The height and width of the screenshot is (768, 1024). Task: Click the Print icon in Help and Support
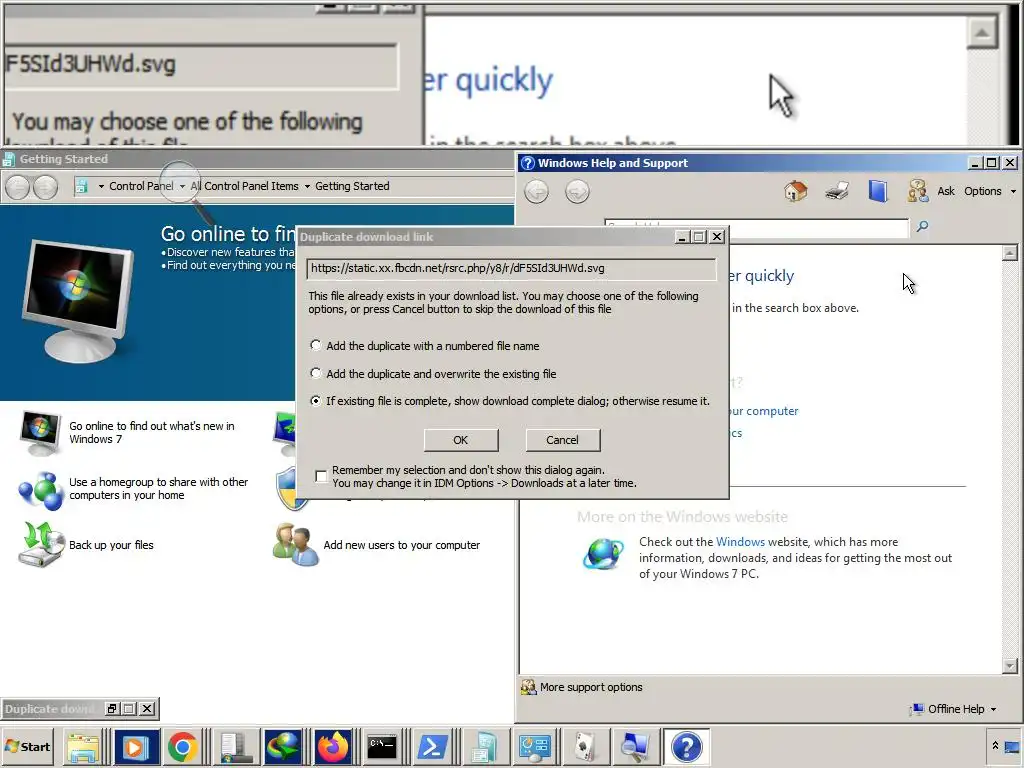tap(837, 191)
